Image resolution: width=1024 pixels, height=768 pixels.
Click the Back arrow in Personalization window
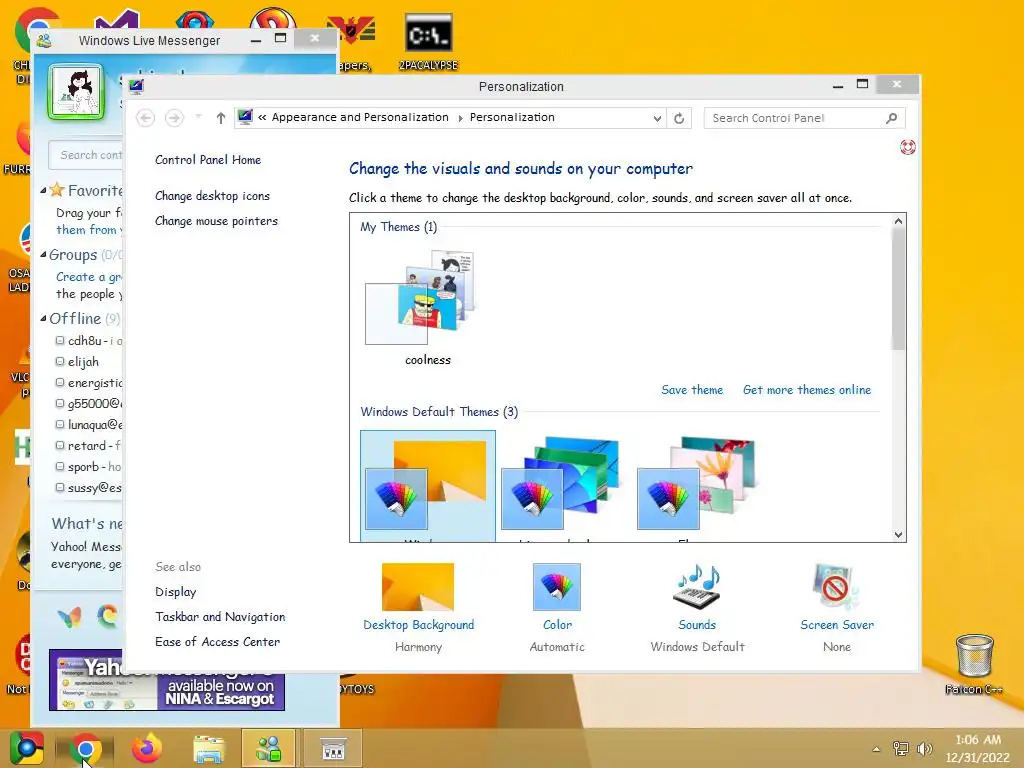click(146, 118)
